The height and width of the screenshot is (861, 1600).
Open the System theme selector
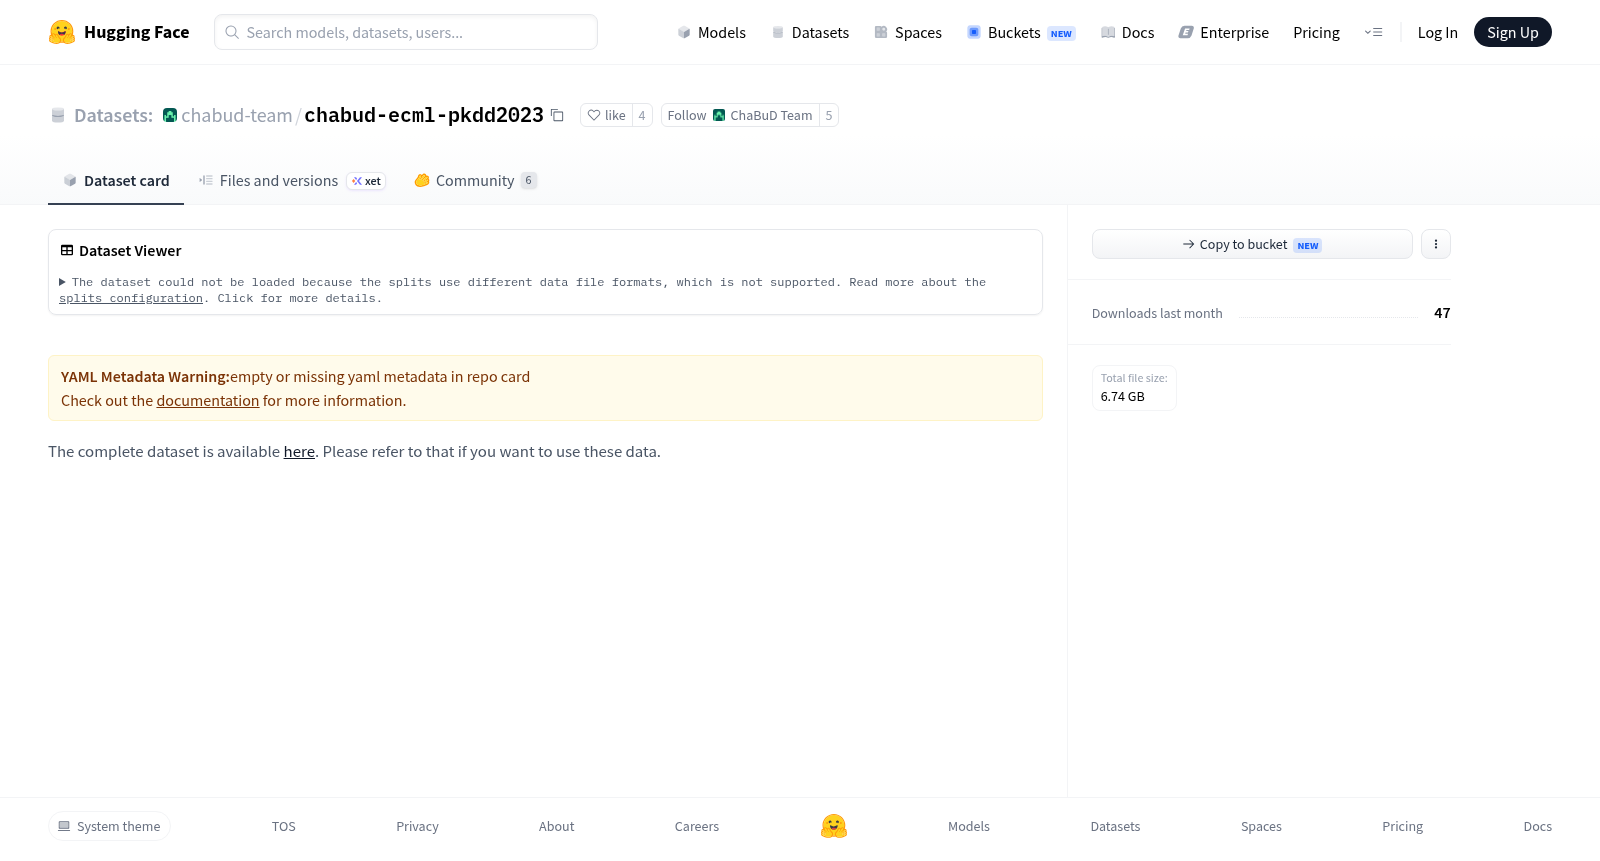(109, 826)
